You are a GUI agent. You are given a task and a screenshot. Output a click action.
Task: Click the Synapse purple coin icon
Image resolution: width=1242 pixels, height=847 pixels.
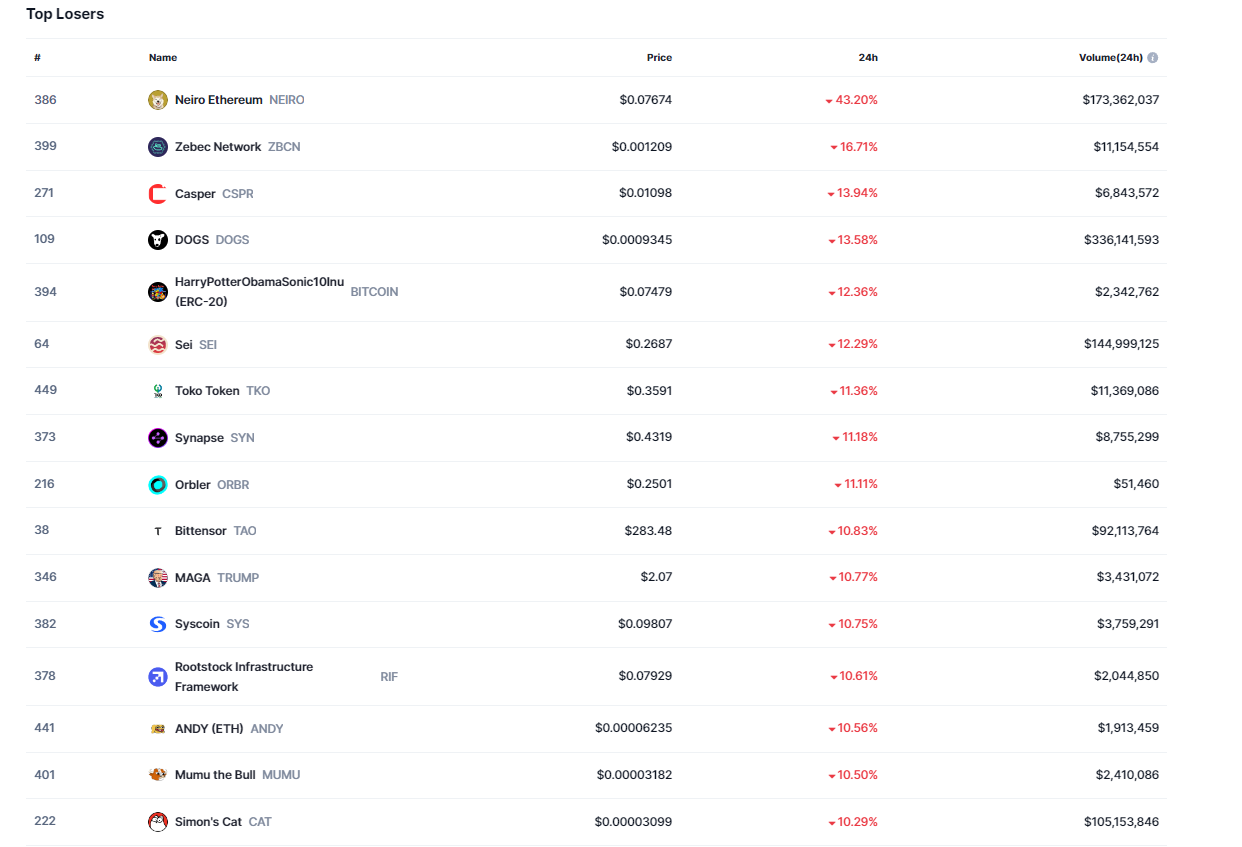click(x=157, y=438)
